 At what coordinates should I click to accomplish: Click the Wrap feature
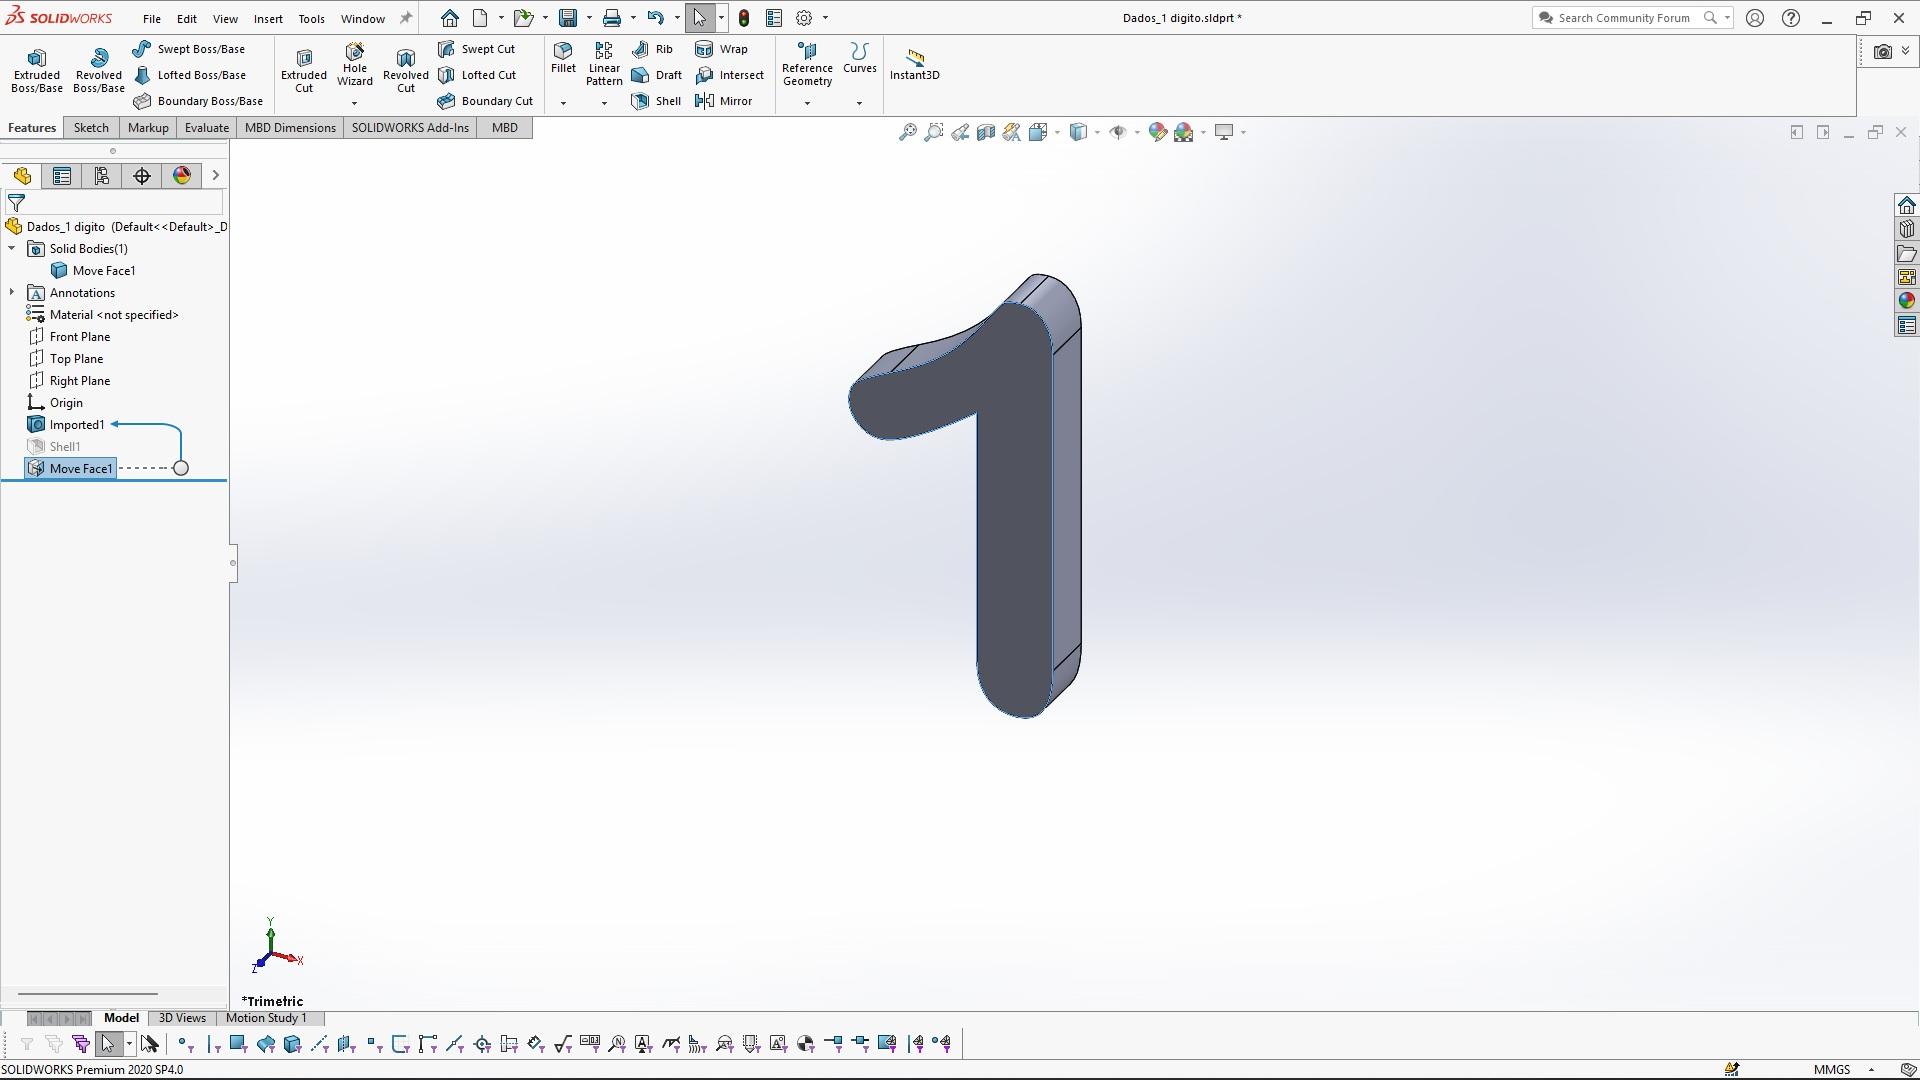coord(721,49)
